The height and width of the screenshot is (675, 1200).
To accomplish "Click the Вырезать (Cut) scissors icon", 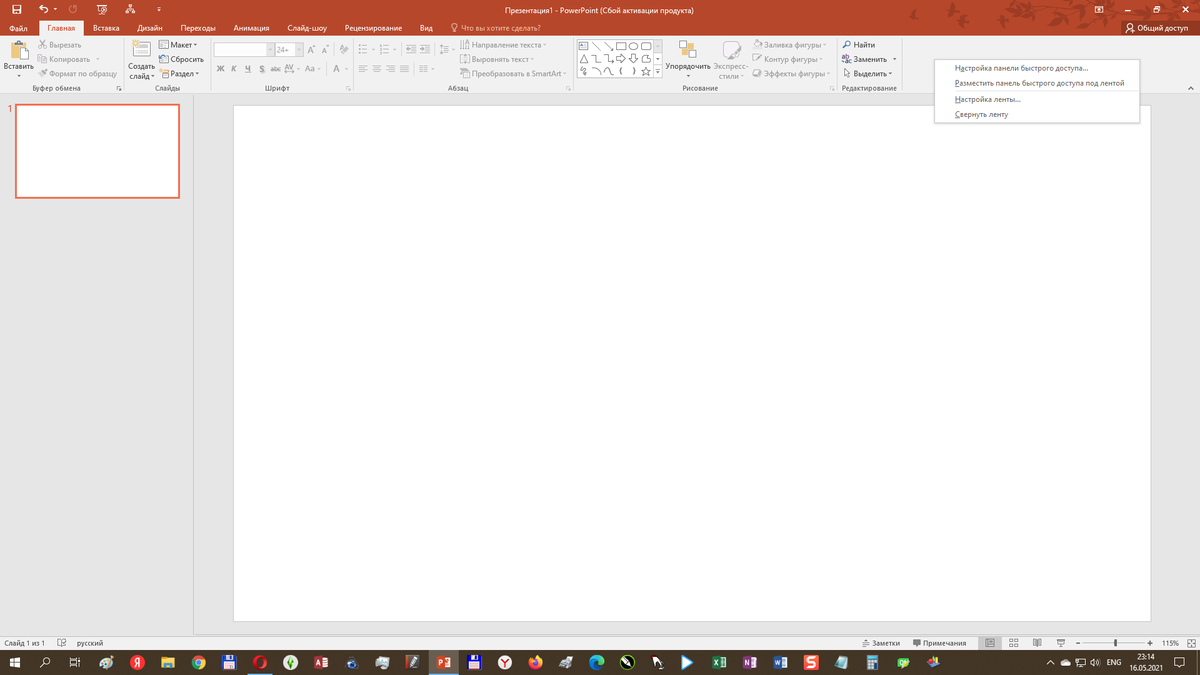I will pyautogui.click(x=42, y=45).
